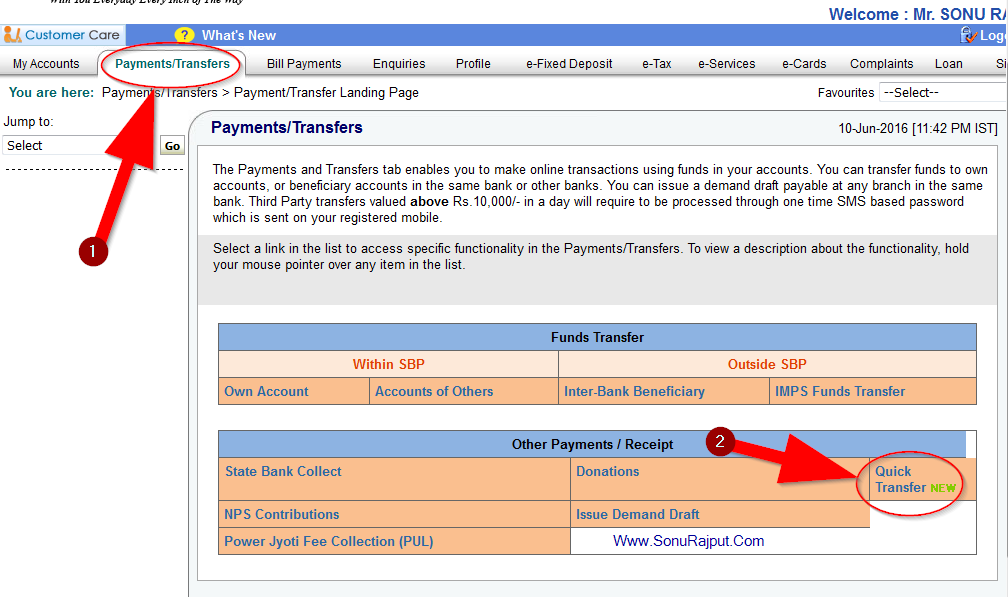Viewport: 1008px width, 597px height.
Task: Open the Jump to Select dropdown
Action: click(80, 145)
